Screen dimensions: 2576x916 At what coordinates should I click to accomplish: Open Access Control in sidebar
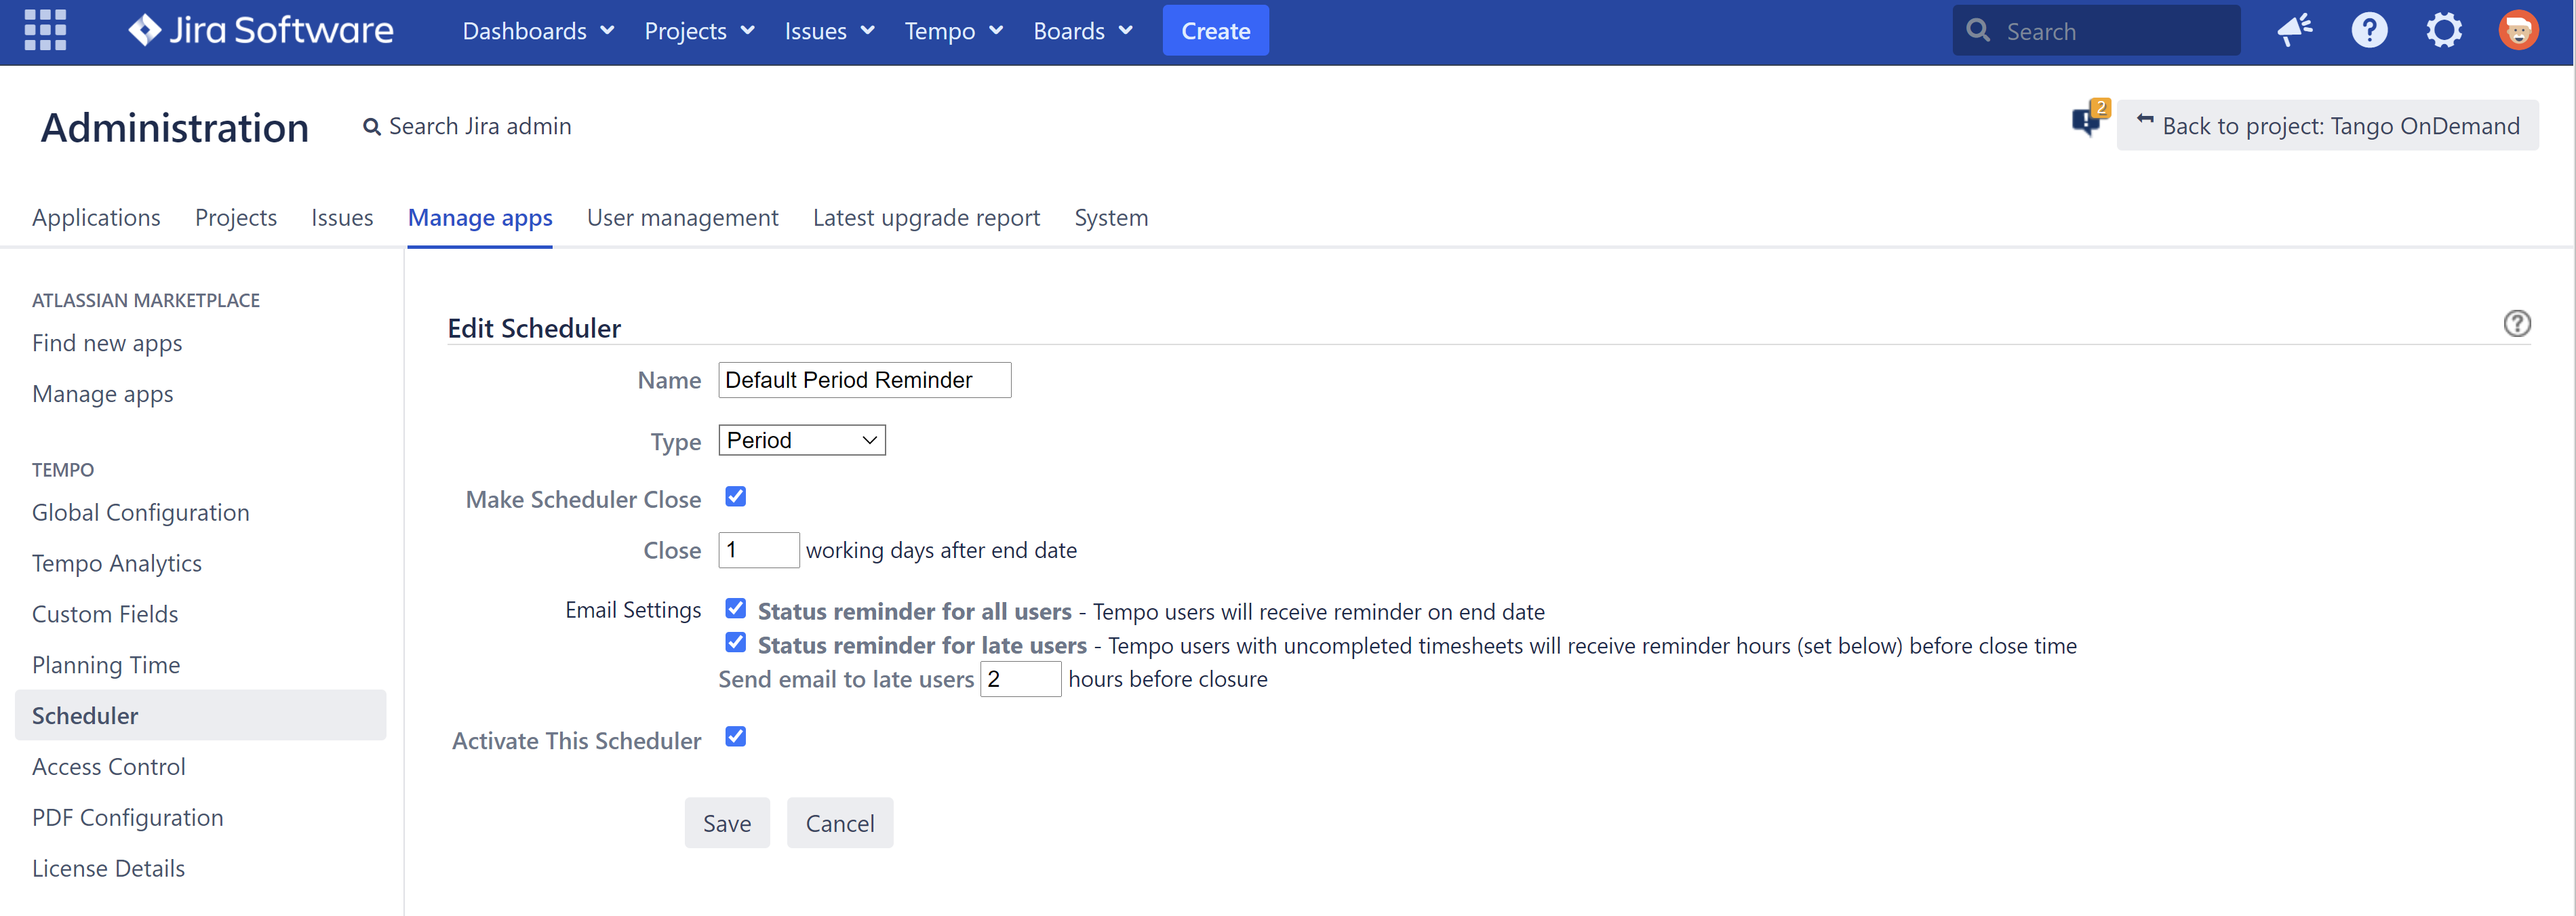[x=109, y=767]
